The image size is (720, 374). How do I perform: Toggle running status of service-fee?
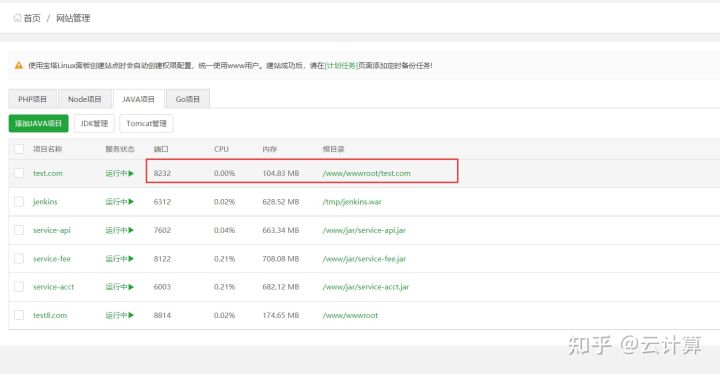point(120,259)
